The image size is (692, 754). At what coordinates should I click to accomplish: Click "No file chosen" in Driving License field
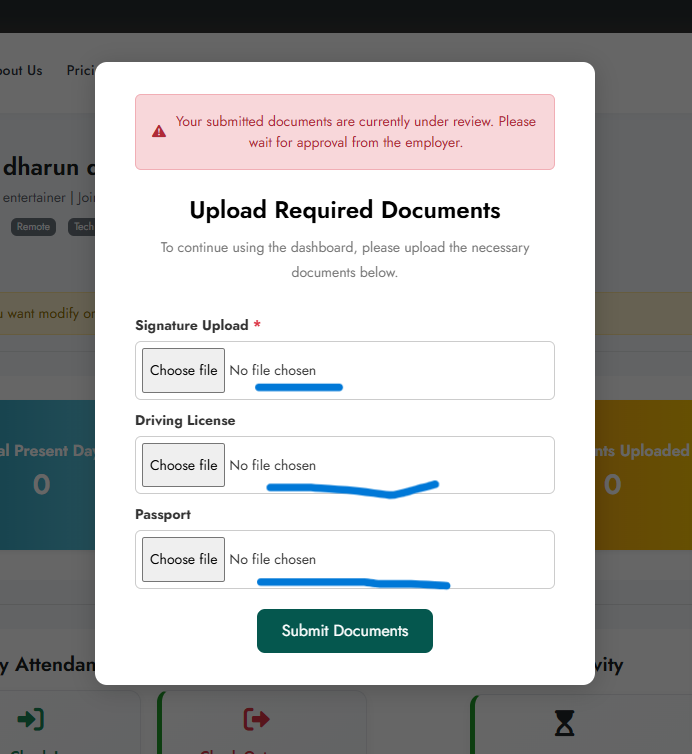pos(272,465)
